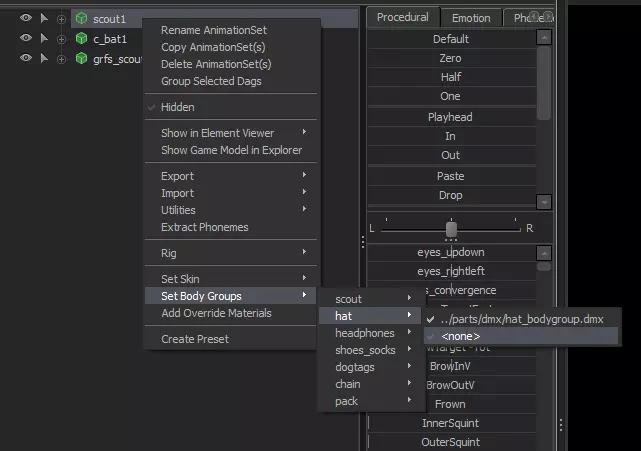
Task: Choose Add Override Materials
Action: 231,313
